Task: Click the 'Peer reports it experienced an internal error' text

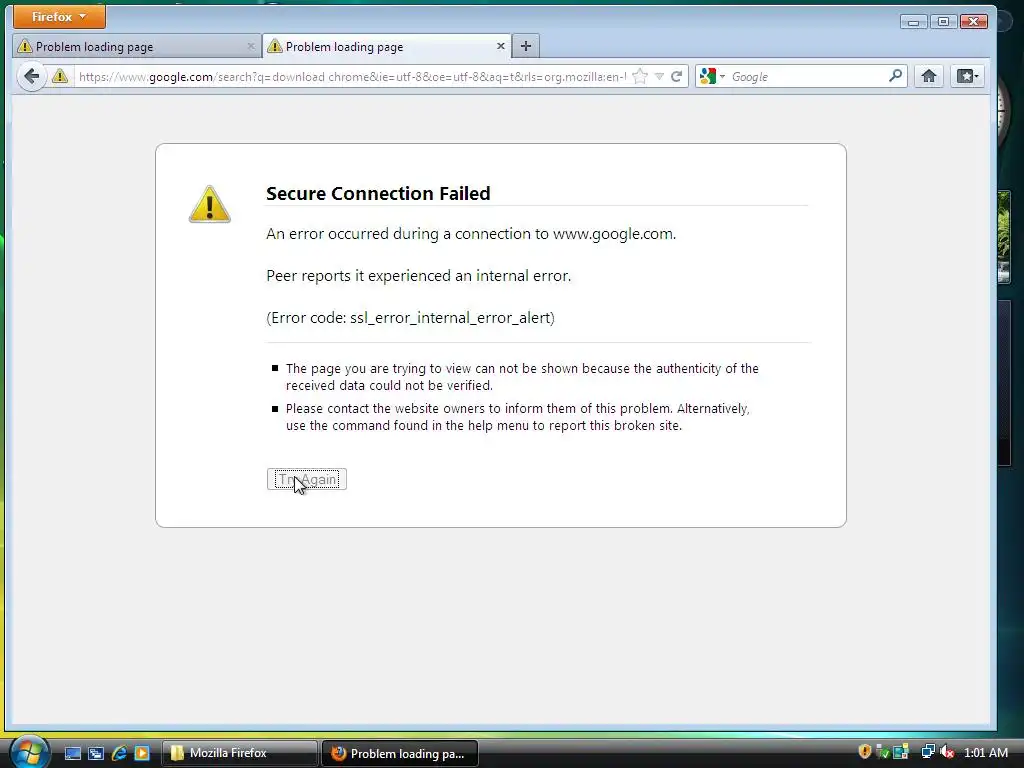Action: 419,276
